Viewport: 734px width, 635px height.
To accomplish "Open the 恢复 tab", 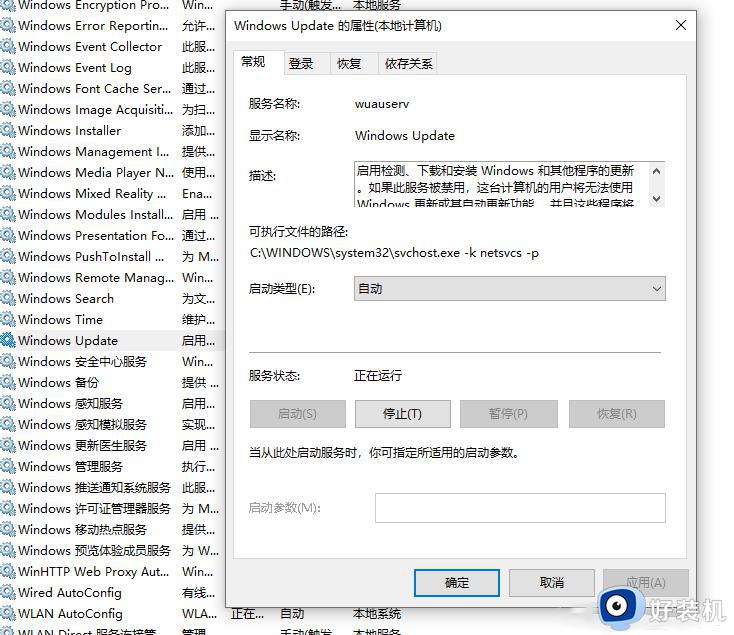I will (x=354, y=64).
